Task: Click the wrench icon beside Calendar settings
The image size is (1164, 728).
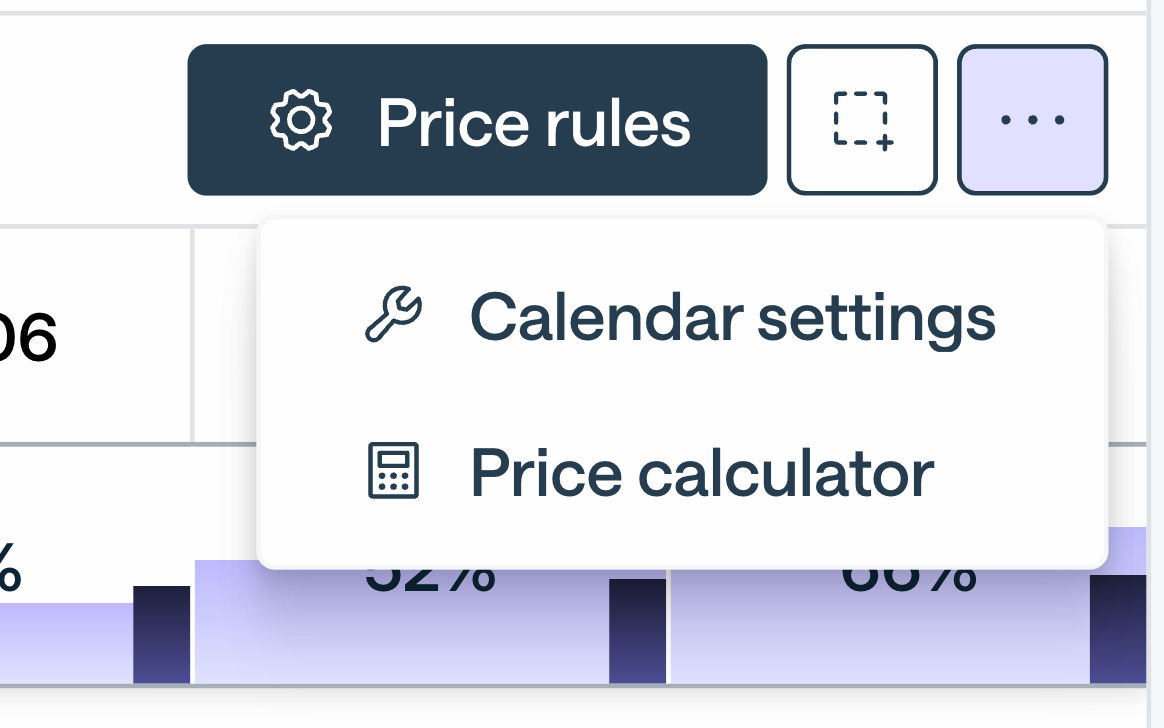Action: (x=393, y=315)
